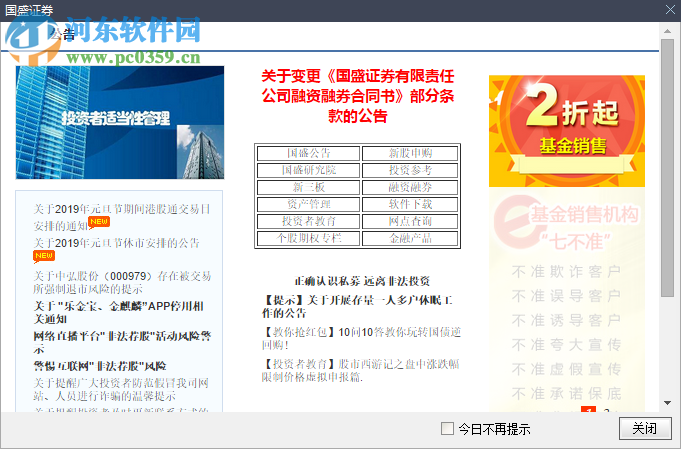The height and width of the screenshot is (449, 681).
Task: Open the 投资者适当性管理 banner image
Action: [x=120, y=122]
